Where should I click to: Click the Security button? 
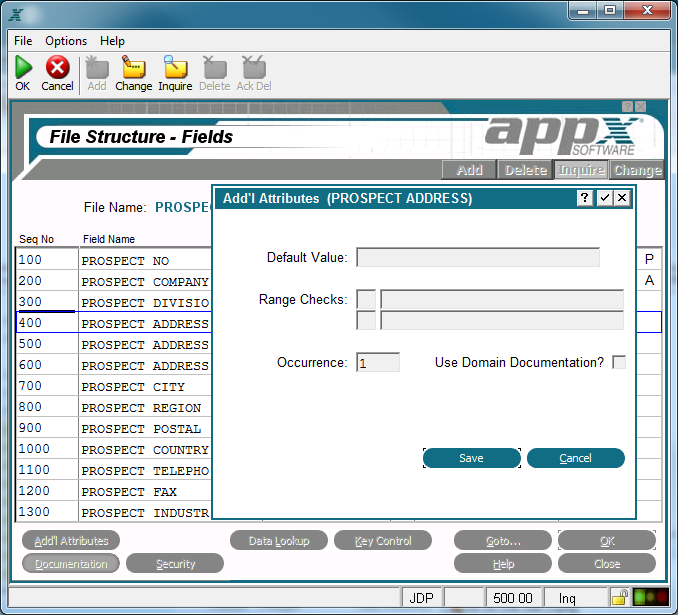[x=175, y=564]
